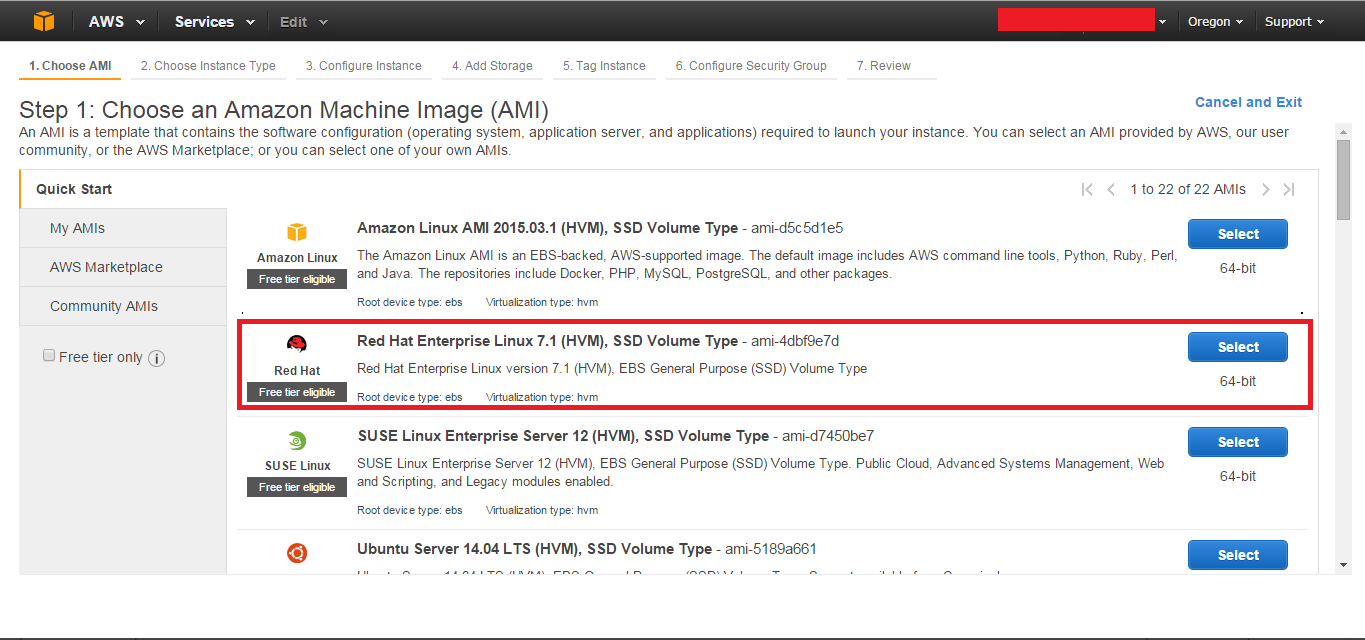Click the vertical scrollbar thumb
The width and height of the screenshot is (1365, 640).
(x=1344, y=179)
